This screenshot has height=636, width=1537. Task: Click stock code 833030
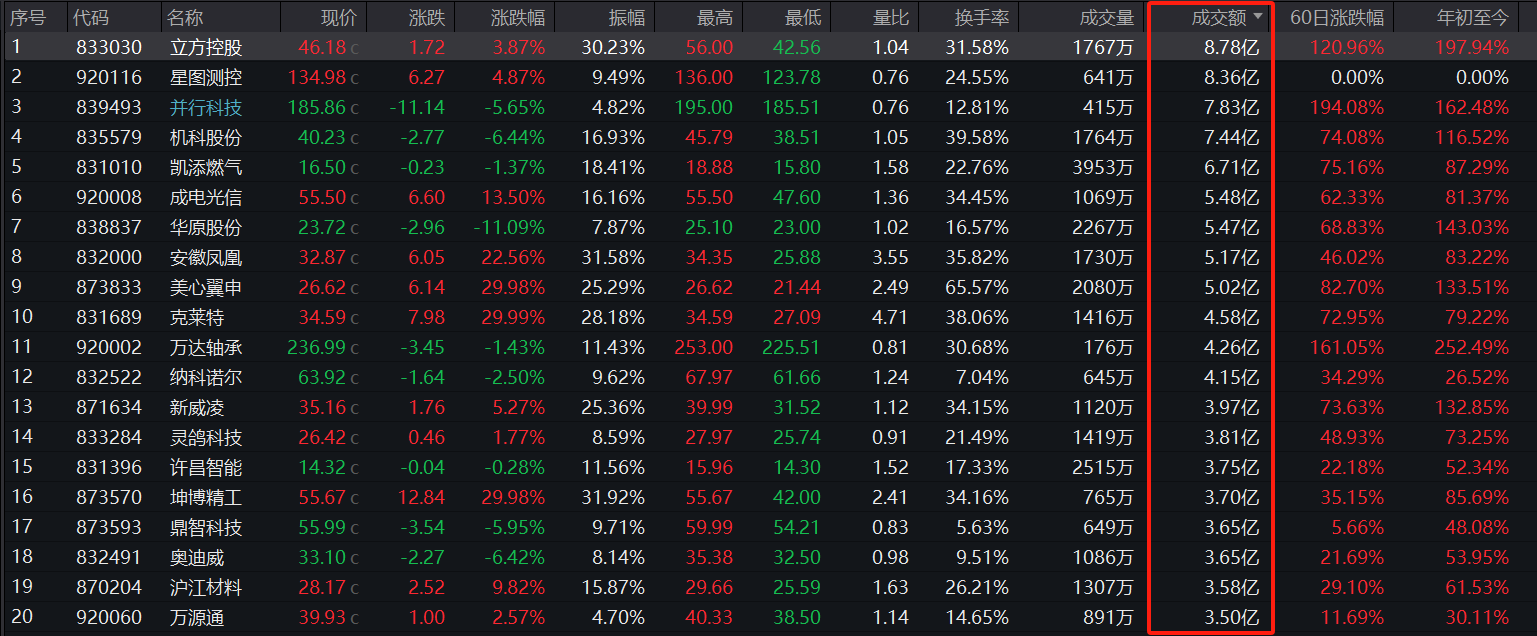click(109, 47)
